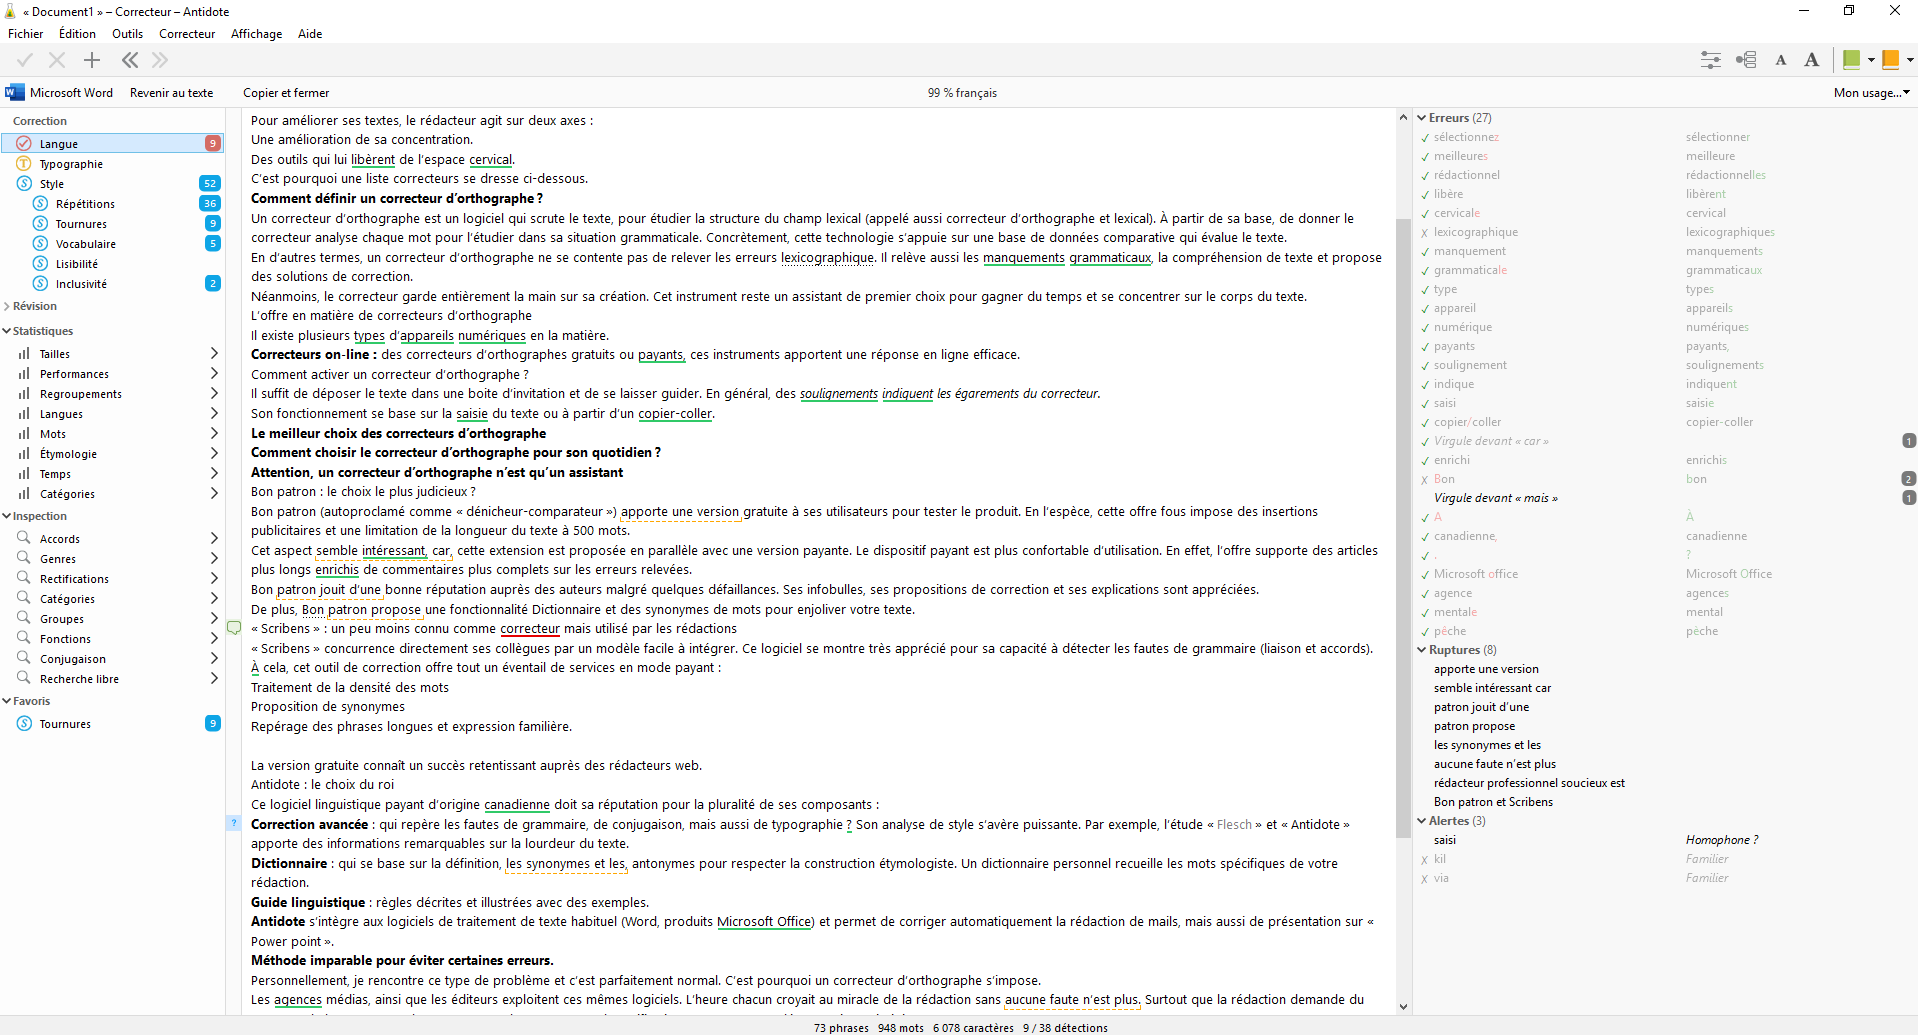Click the approve correction checkmark icon
Viewport: 1918px width, 1035px height.
[x=25, y=60]
